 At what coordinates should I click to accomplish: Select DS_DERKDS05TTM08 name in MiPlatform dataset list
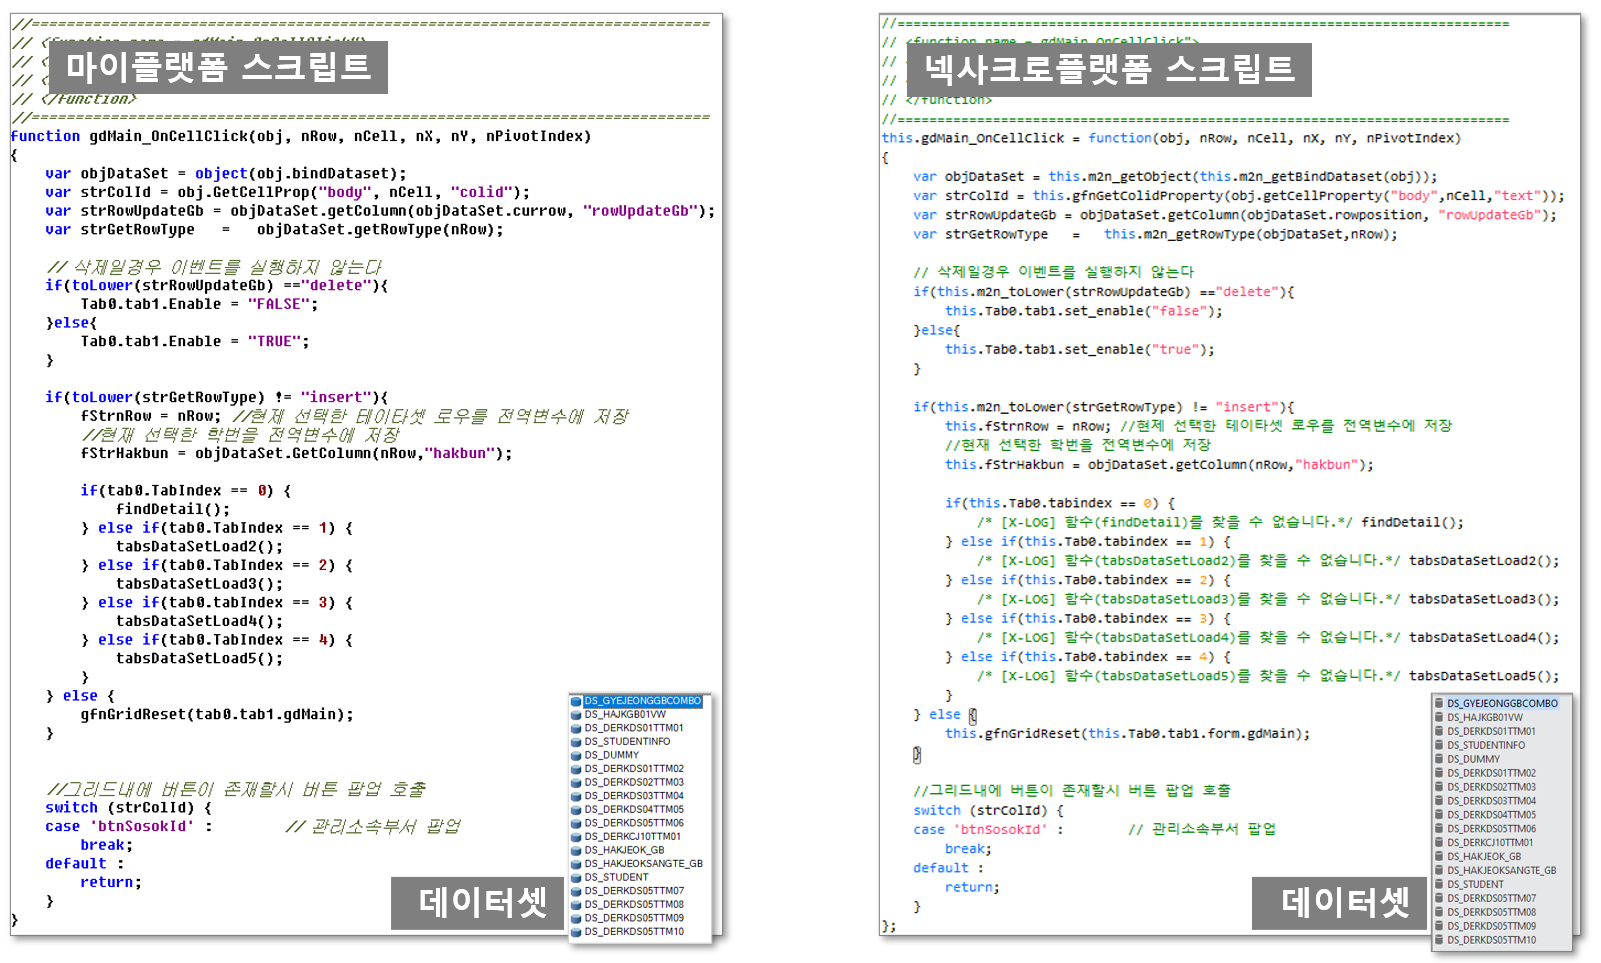click(634, 904)
